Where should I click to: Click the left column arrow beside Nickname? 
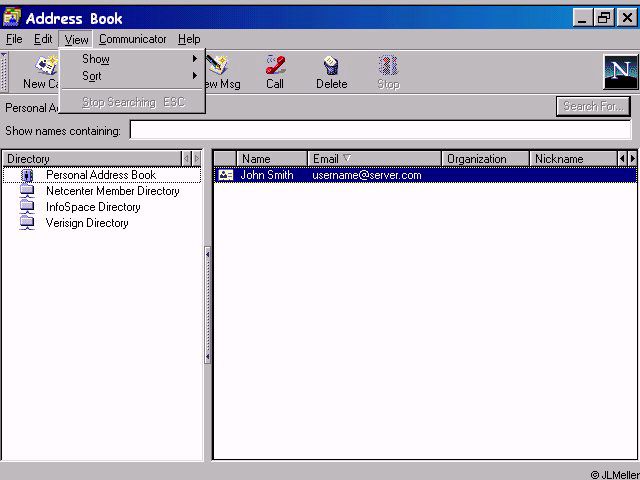coord(622,158)
